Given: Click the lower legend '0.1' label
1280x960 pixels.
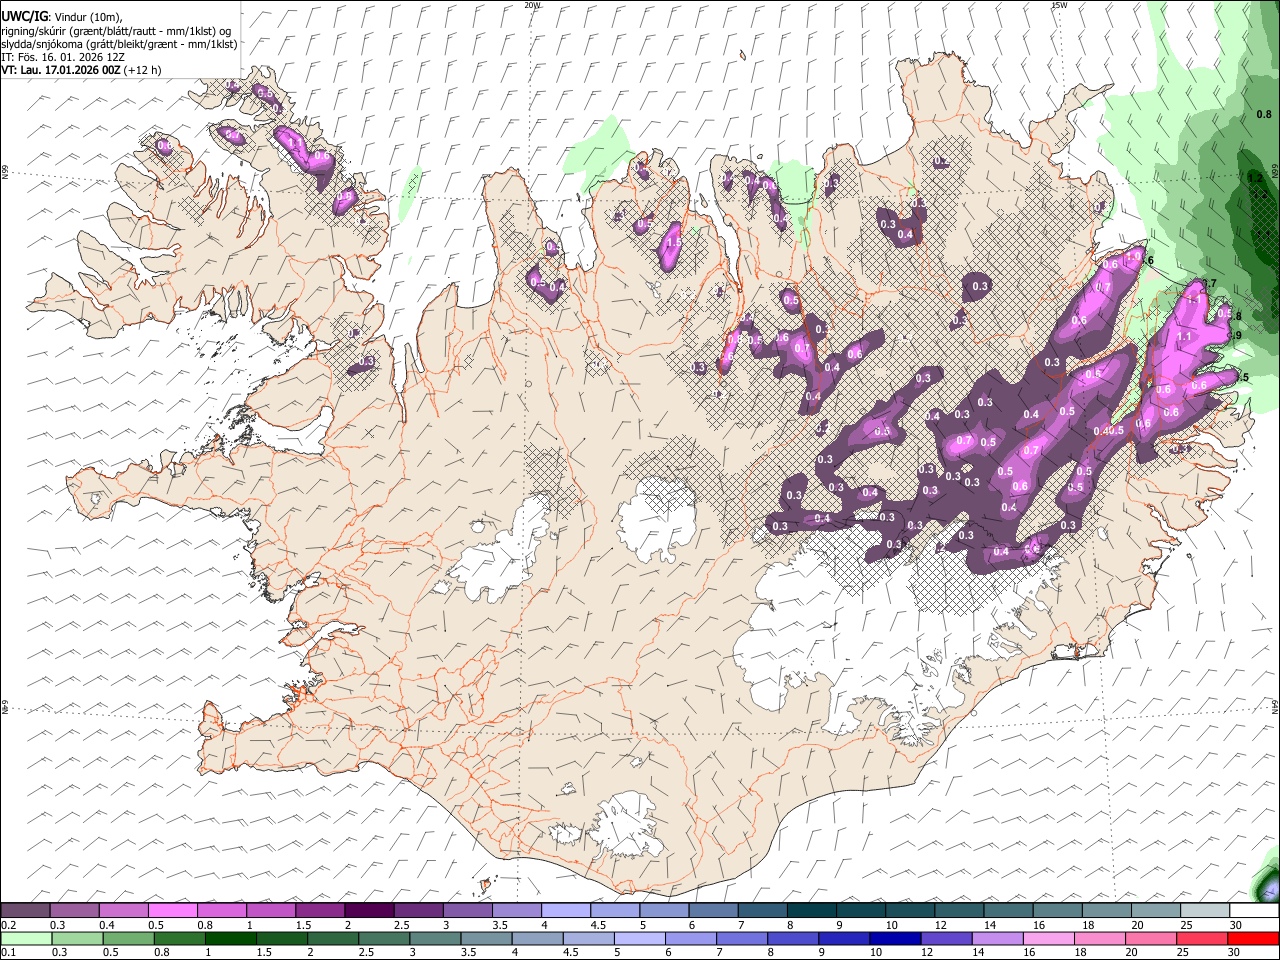Looking at the screenshot, I should (x=7, y=952).
